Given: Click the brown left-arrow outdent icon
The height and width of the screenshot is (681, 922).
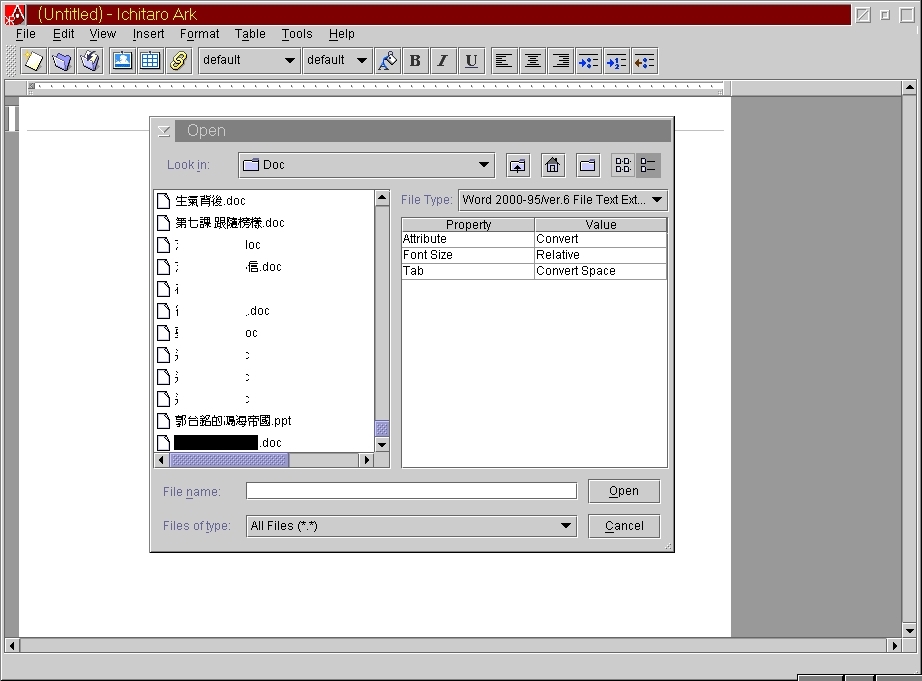Looking at the screenshot, I should tap(644, 61).
